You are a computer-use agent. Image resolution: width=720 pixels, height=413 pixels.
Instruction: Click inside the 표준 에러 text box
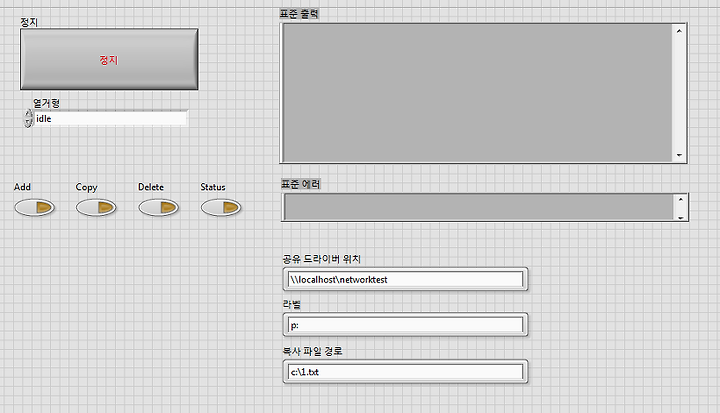click(479, 207)
